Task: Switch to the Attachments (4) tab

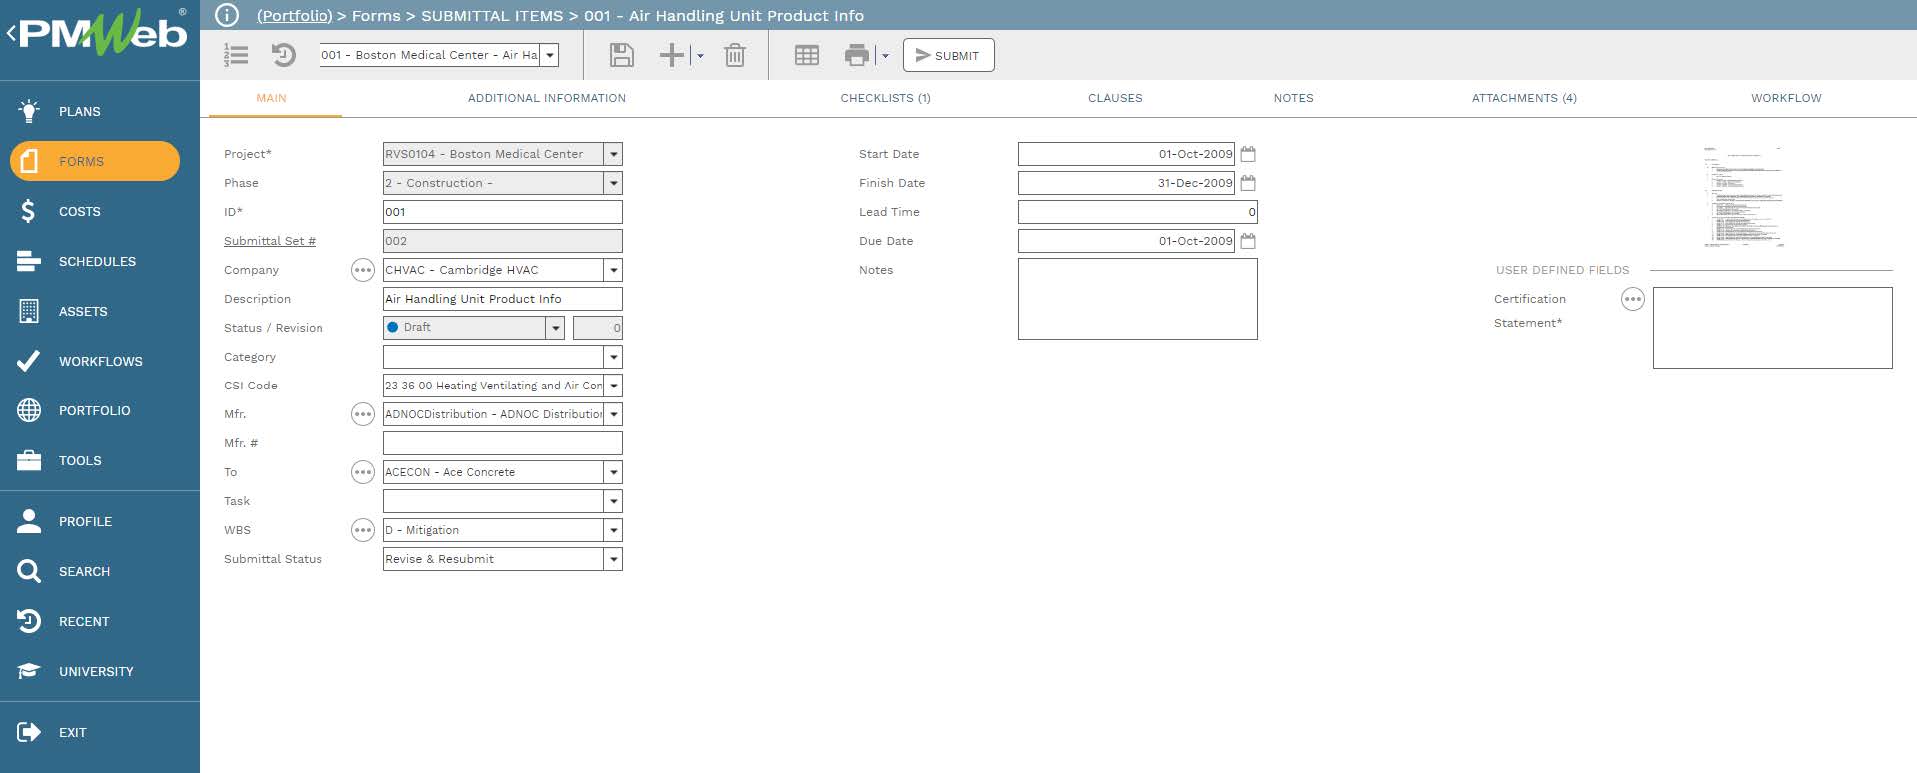Action: pyautogui.click(x=1524, y=98)
